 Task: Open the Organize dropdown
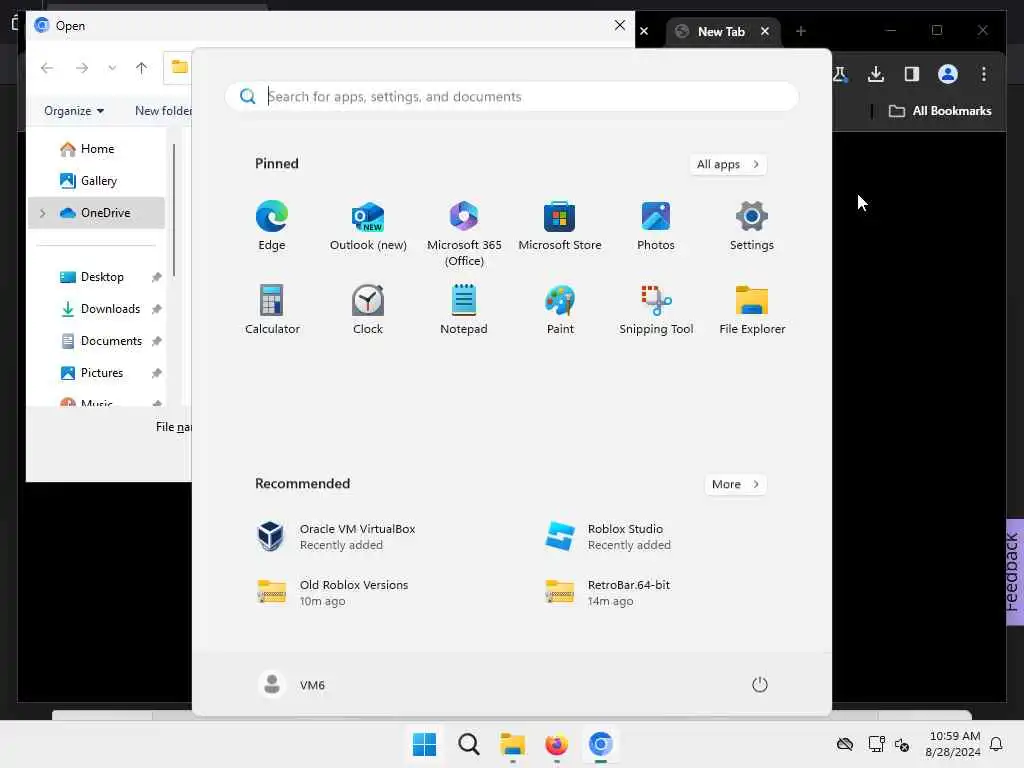tap(74, 111)
